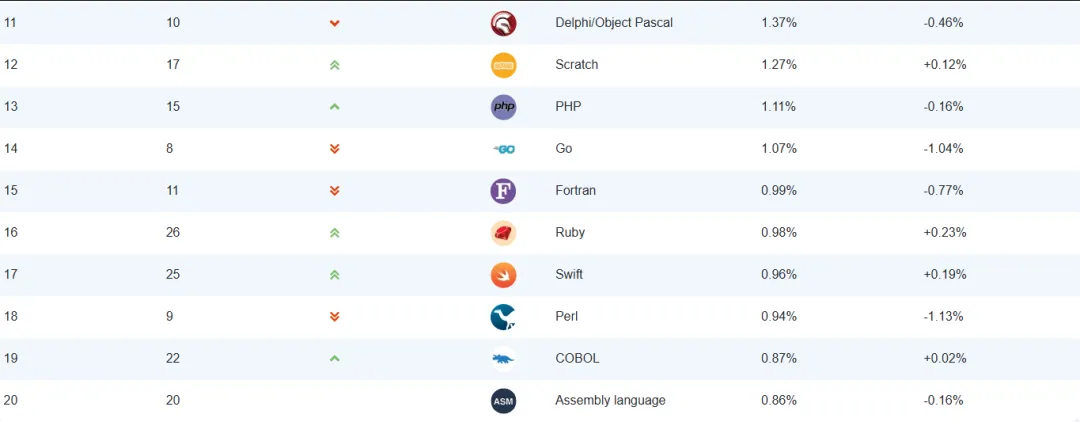This screenshot has width=1080, height=422.
Task: Click the green double up arrow for Scratch
Action: tap(335, 65)
